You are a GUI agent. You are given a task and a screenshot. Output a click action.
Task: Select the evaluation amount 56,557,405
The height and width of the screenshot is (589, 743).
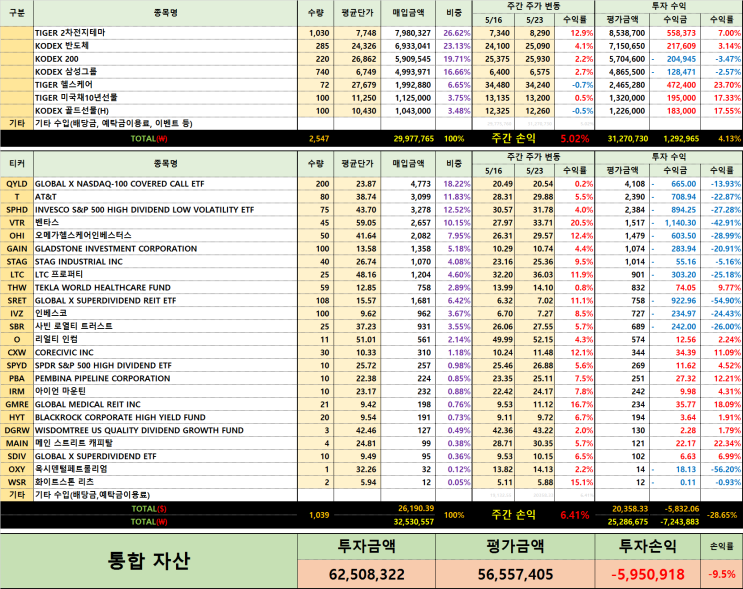[x=515, y=574]
